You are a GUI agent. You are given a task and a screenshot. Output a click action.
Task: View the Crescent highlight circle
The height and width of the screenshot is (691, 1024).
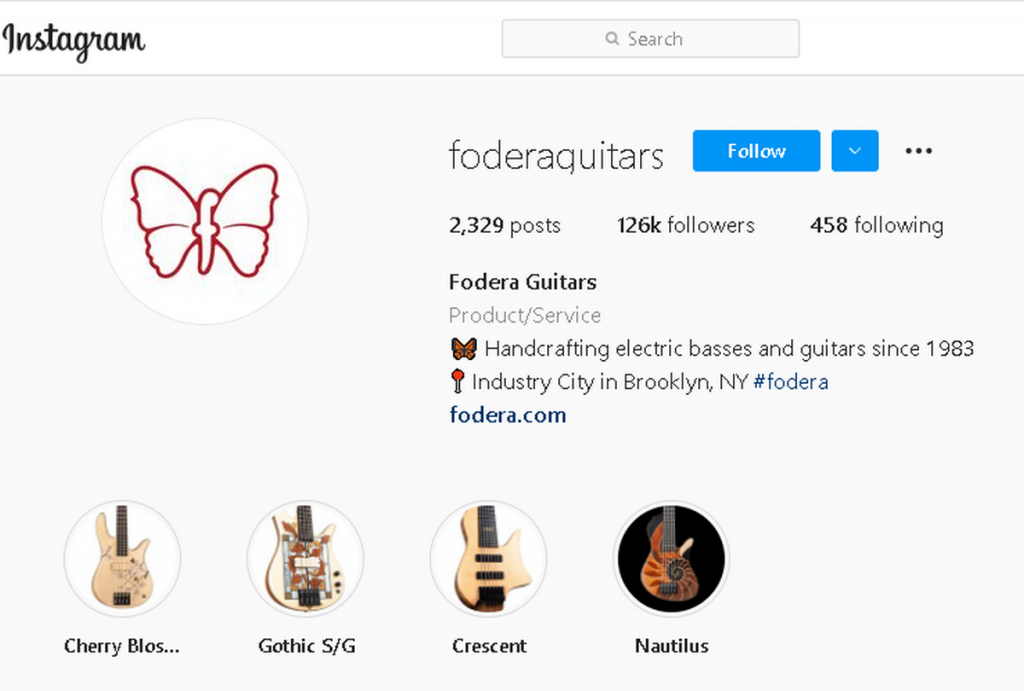(488, 559)
